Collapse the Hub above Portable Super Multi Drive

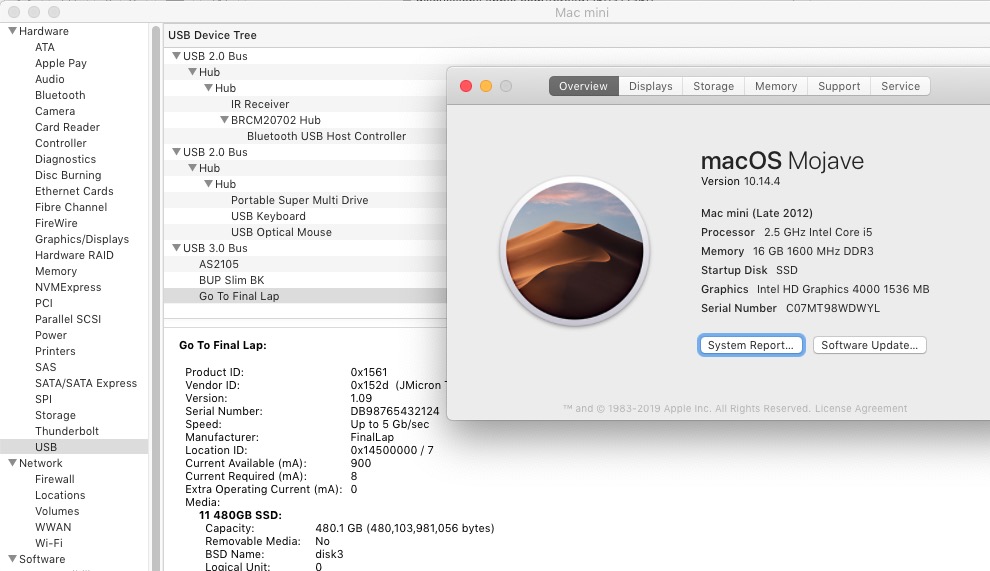(208, 183)
